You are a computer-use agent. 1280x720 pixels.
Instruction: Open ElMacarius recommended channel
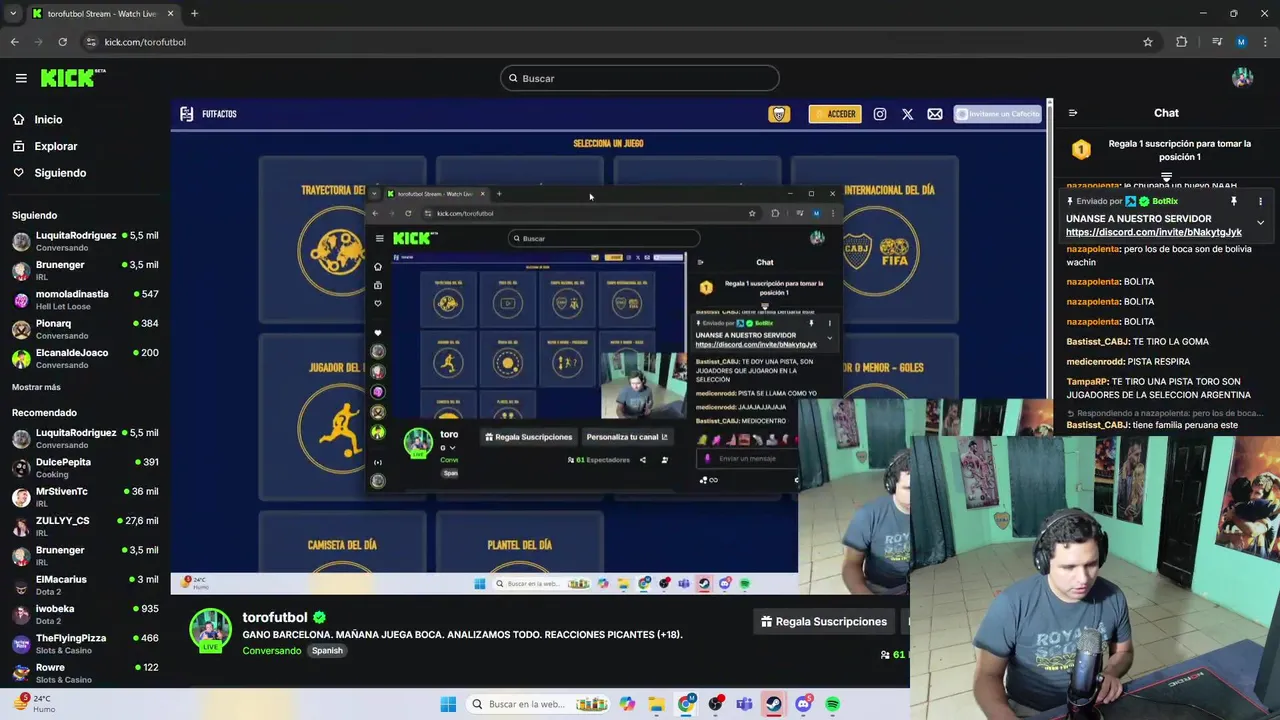[x=86, y=585]
